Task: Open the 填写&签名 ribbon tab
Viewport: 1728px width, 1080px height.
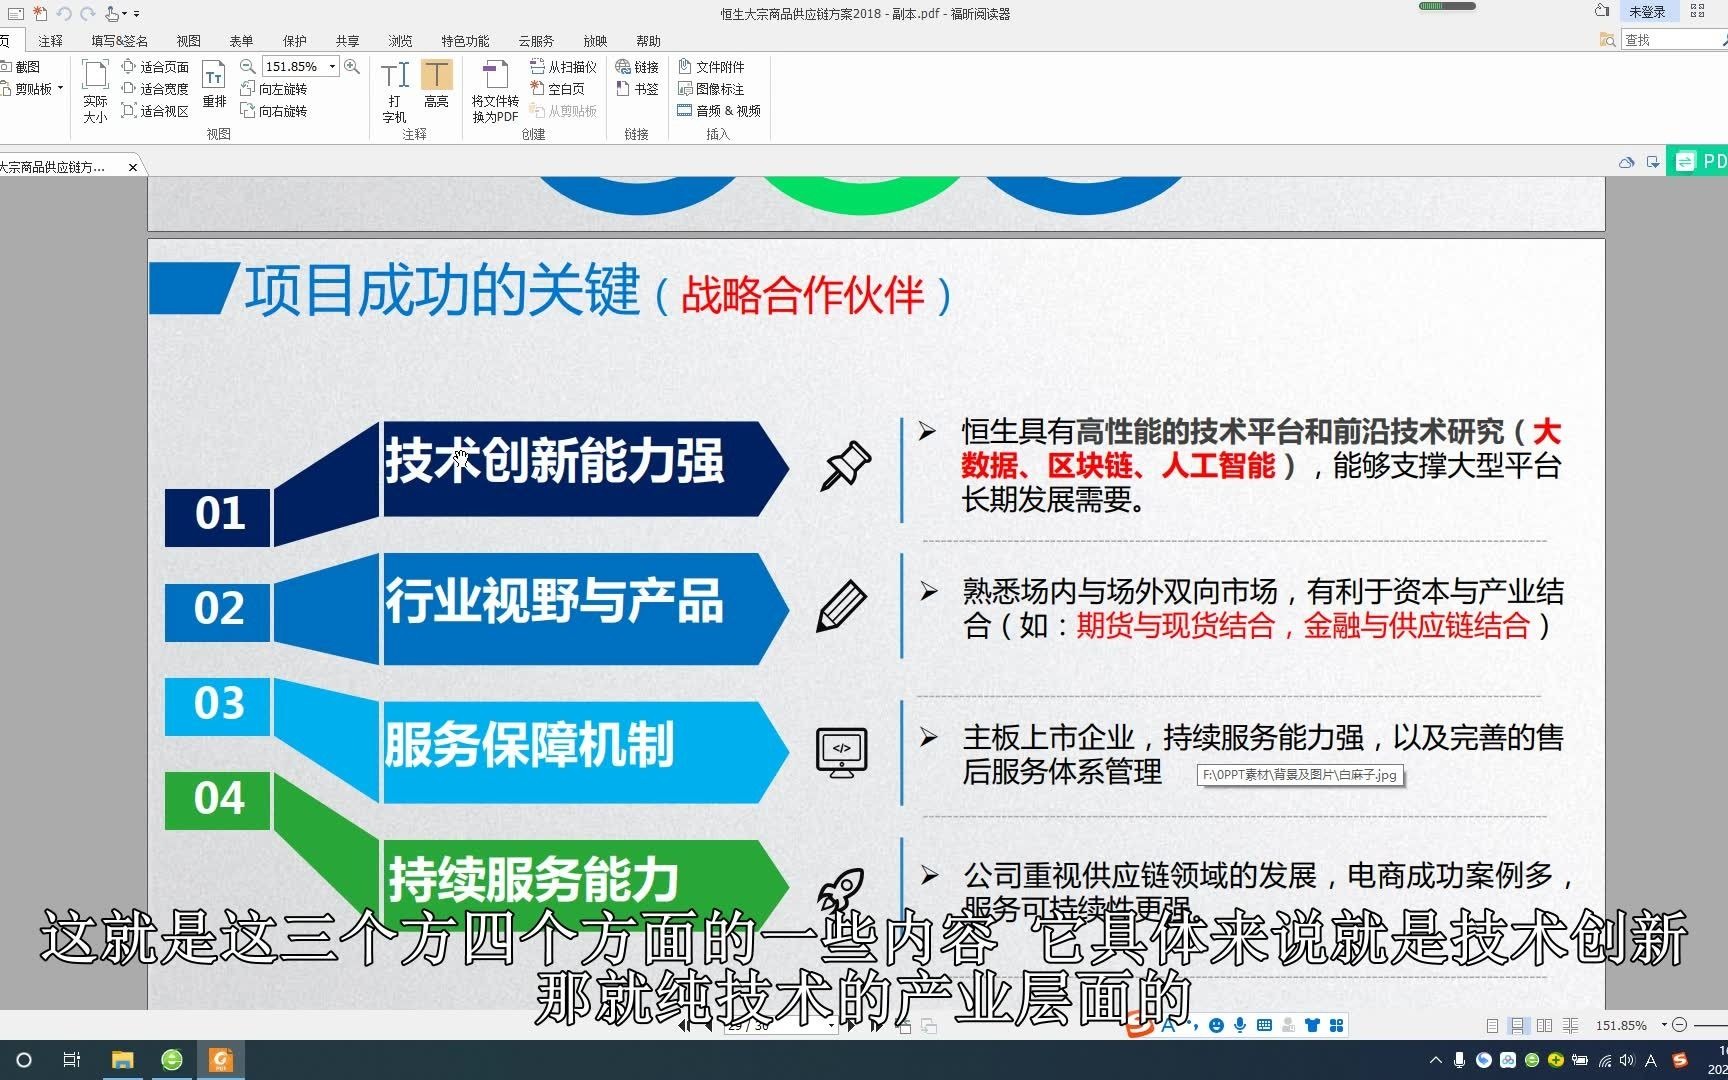Action: click(119, 41)
